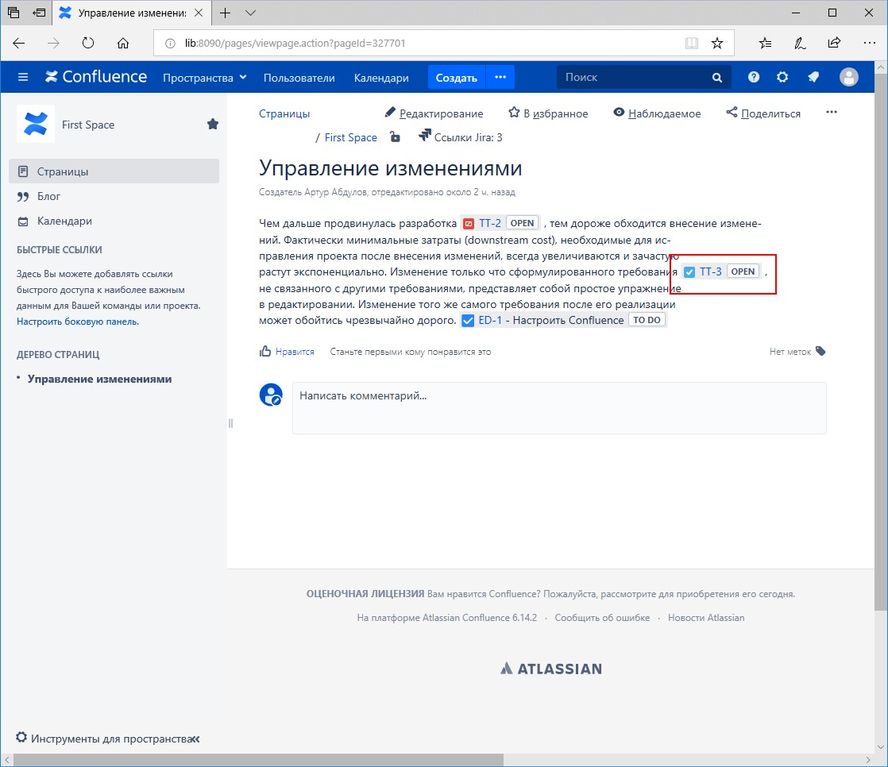888x767 pixels.
Task: Open browser favorites hub icon
Action: 765,43
